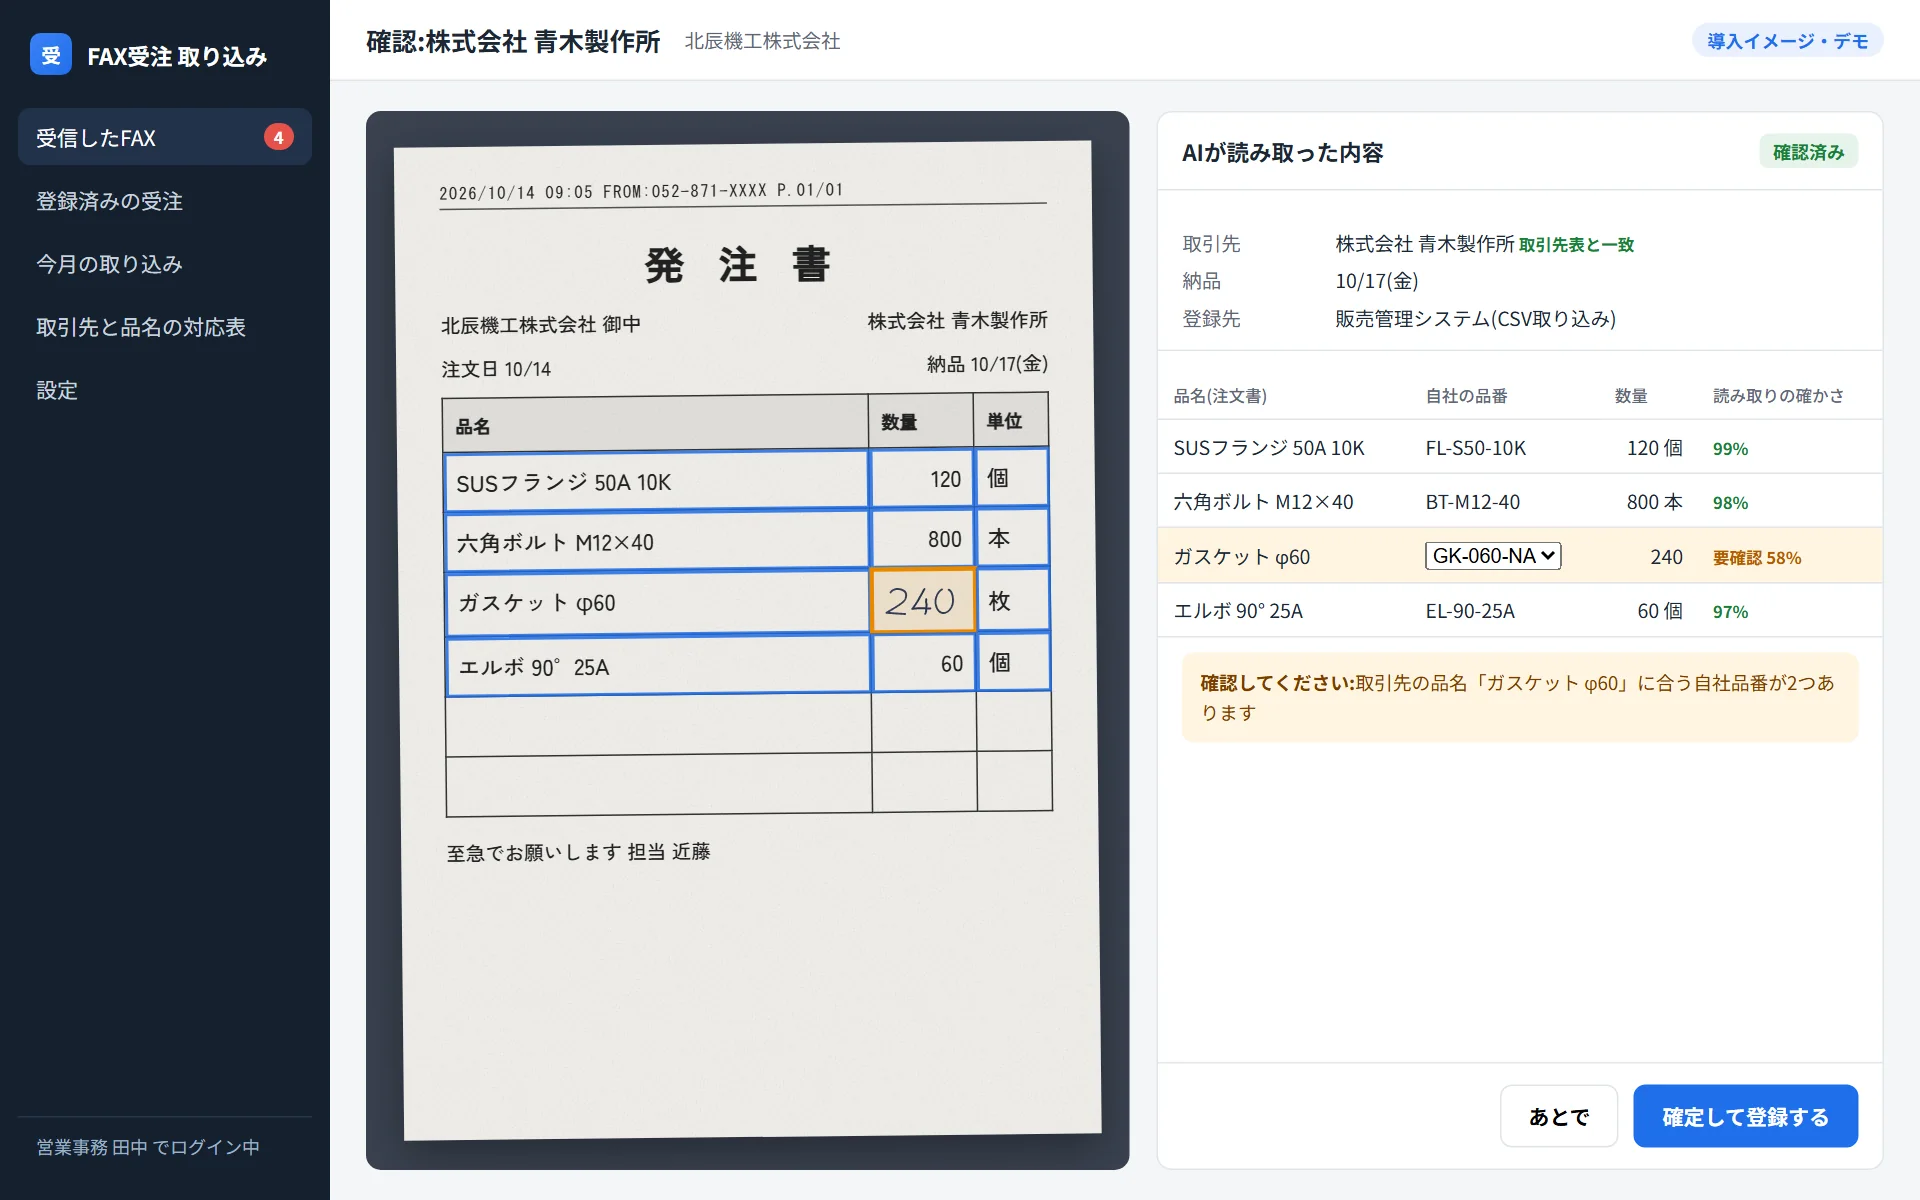1920x1200 pixels.
Task: Click the 北辰機工株式会社 header subtitle
Action: tap(762, 41)
